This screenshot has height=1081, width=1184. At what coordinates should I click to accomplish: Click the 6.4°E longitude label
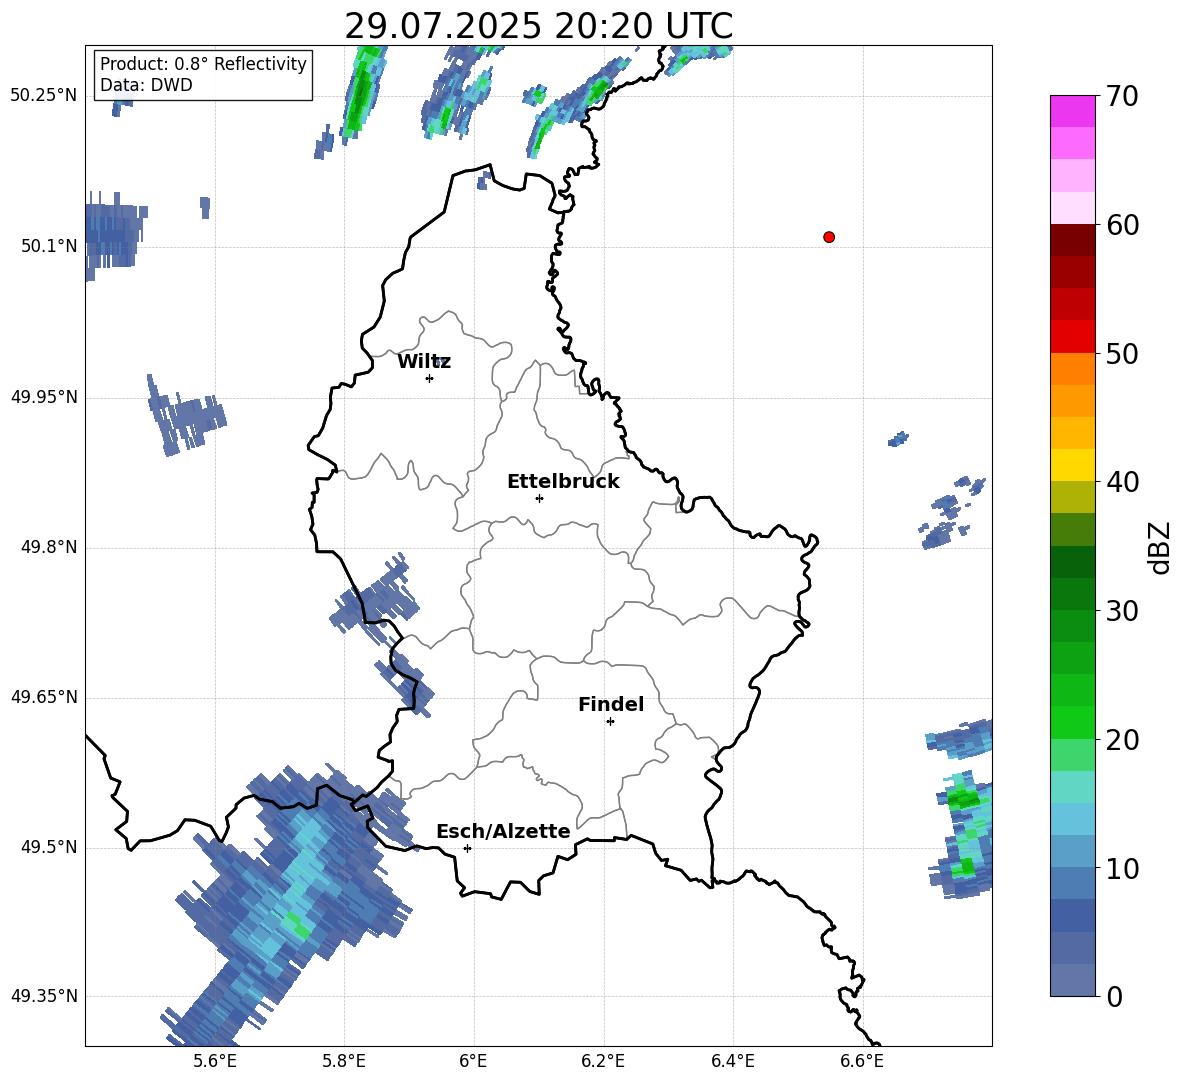click(x=733, y=1061)
